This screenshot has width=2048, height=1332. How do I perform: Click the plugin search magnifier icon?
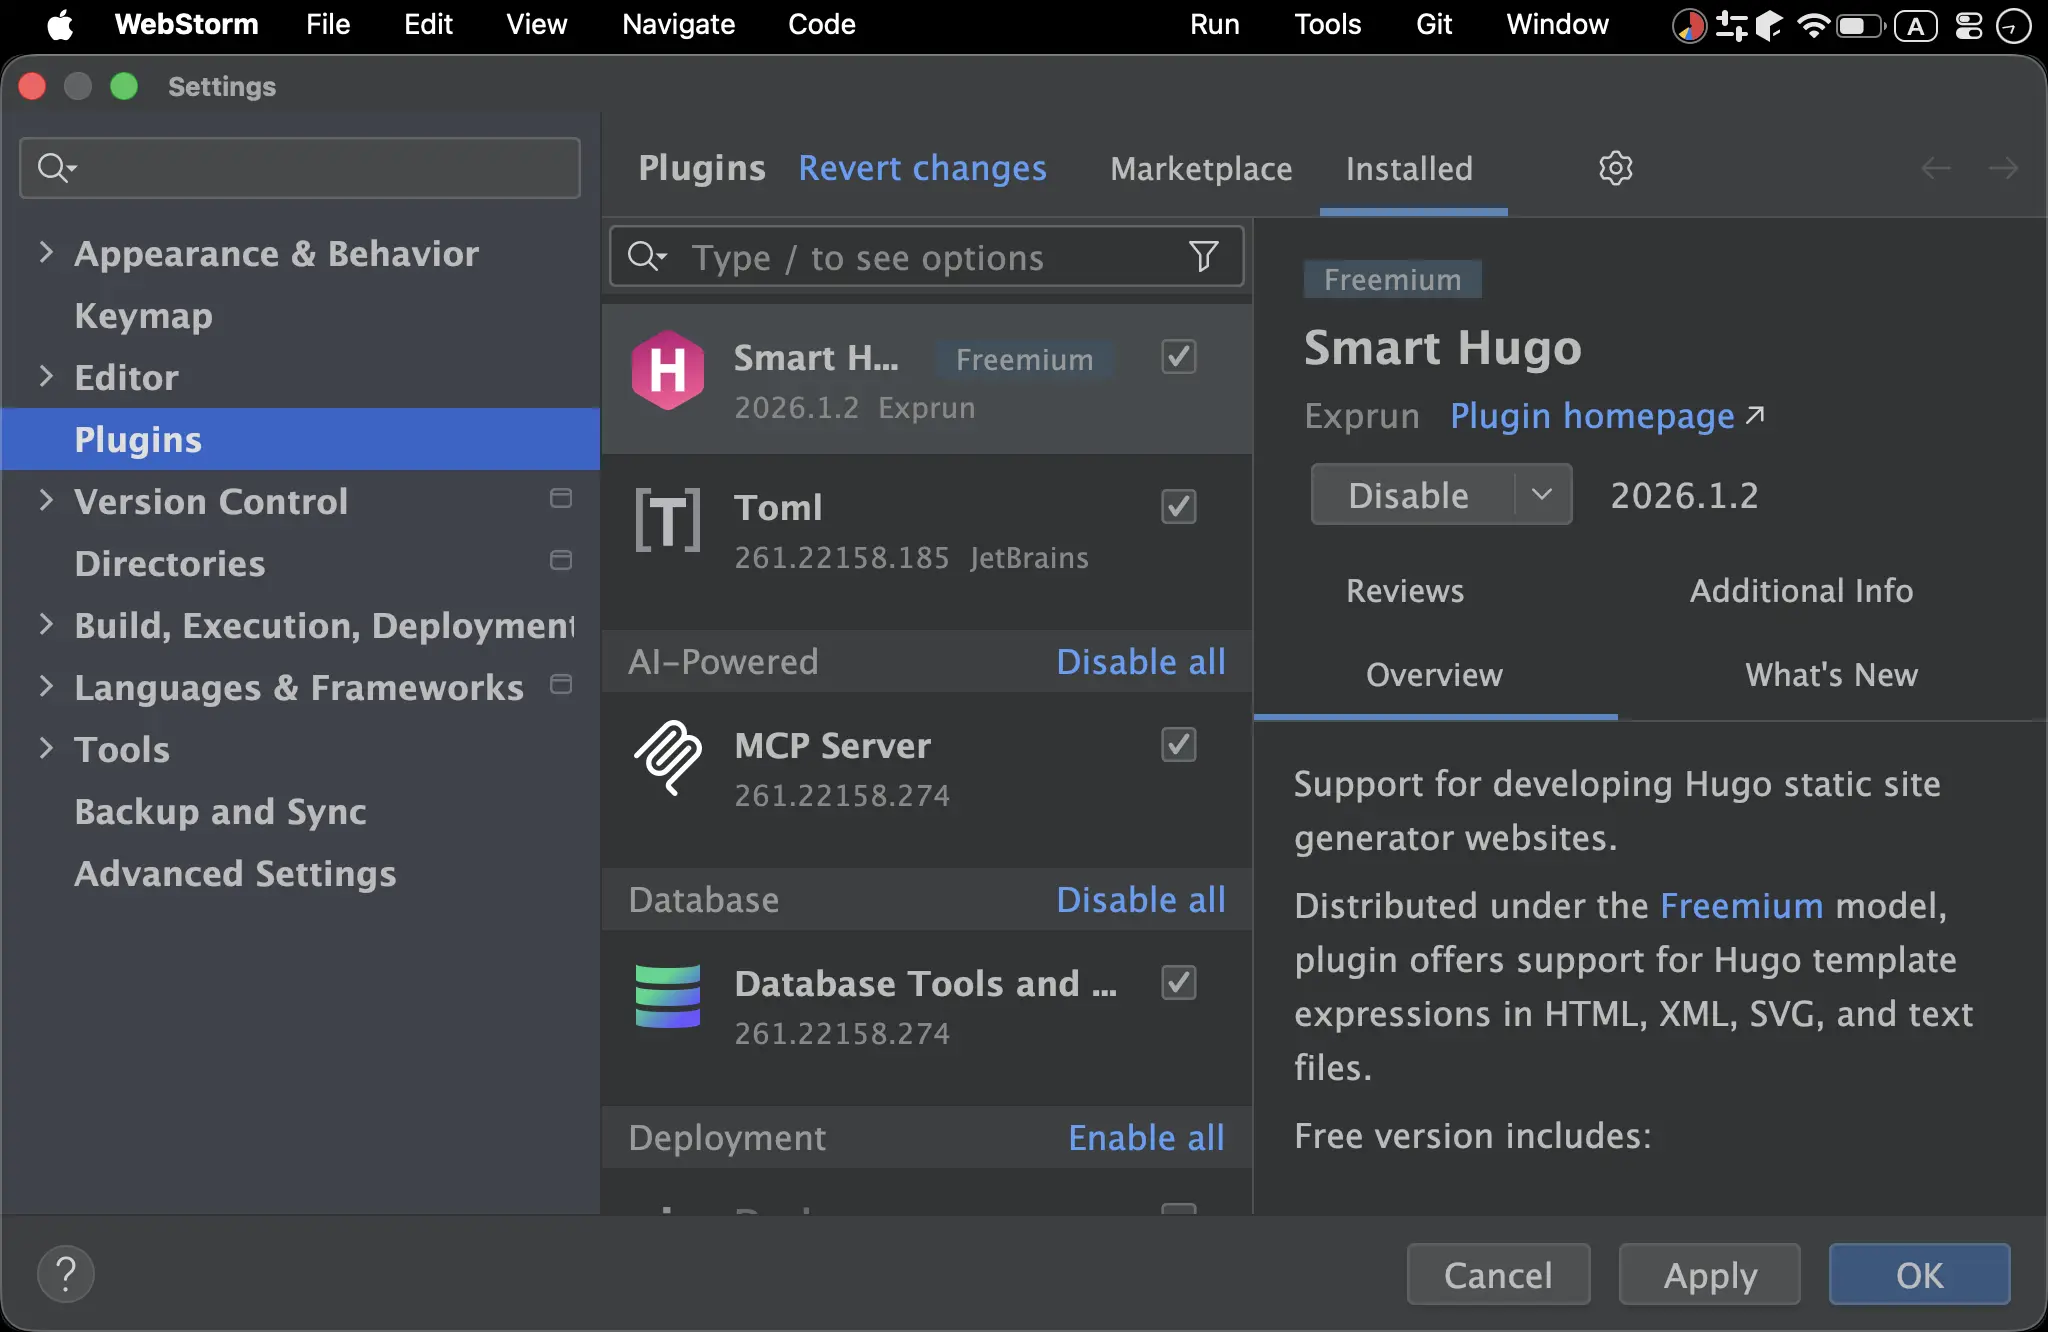tap(646, 257)
